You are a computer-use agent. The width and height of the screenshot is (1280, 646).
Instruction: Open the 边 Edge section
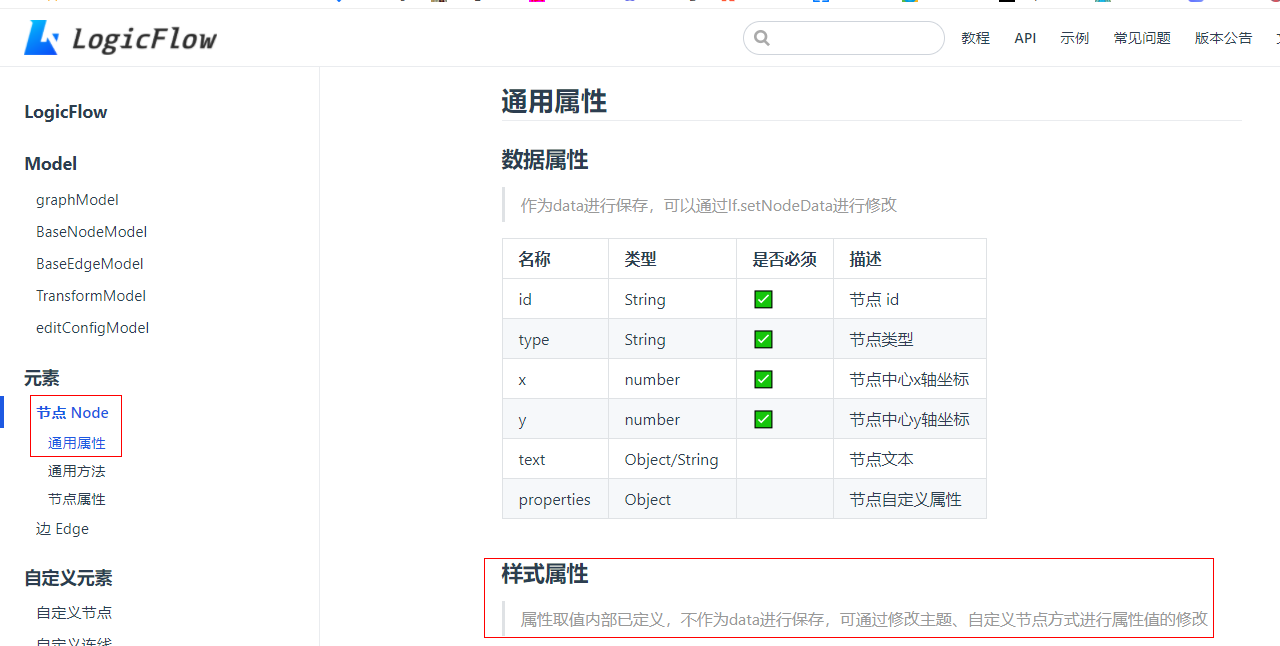tap(62, 528)
